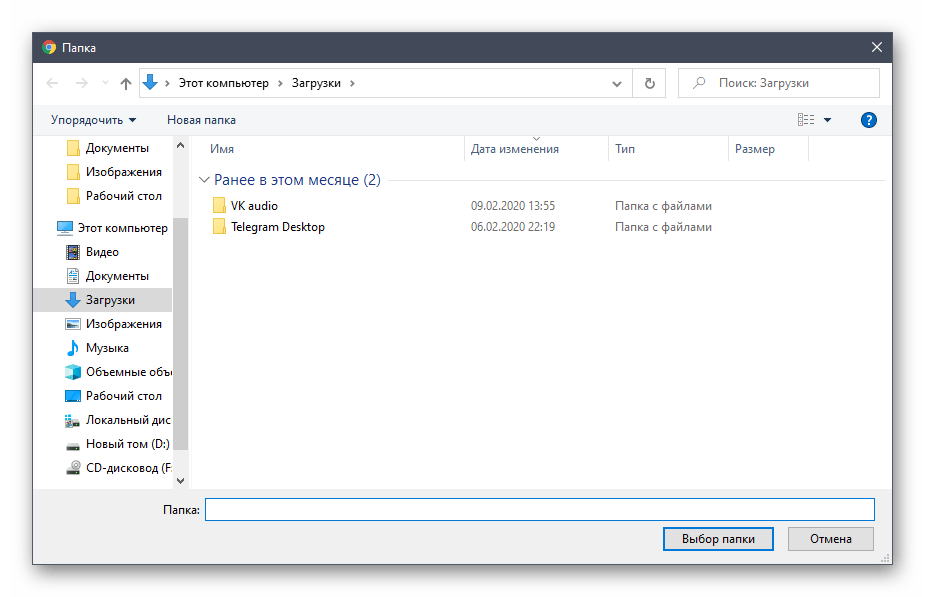925x597 pixels.
Task: Select the VK audio folder
Action: pos(254,206)
